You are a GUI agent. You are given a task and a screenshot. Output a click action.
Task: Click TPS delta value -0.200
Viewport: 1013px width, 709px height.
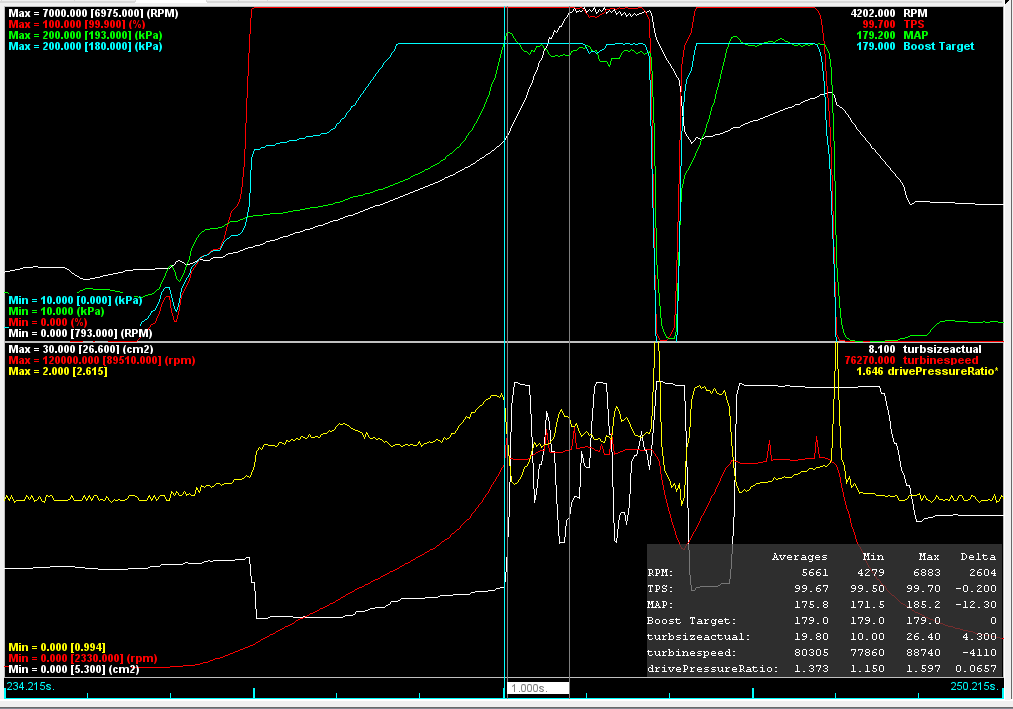(976, 589)
